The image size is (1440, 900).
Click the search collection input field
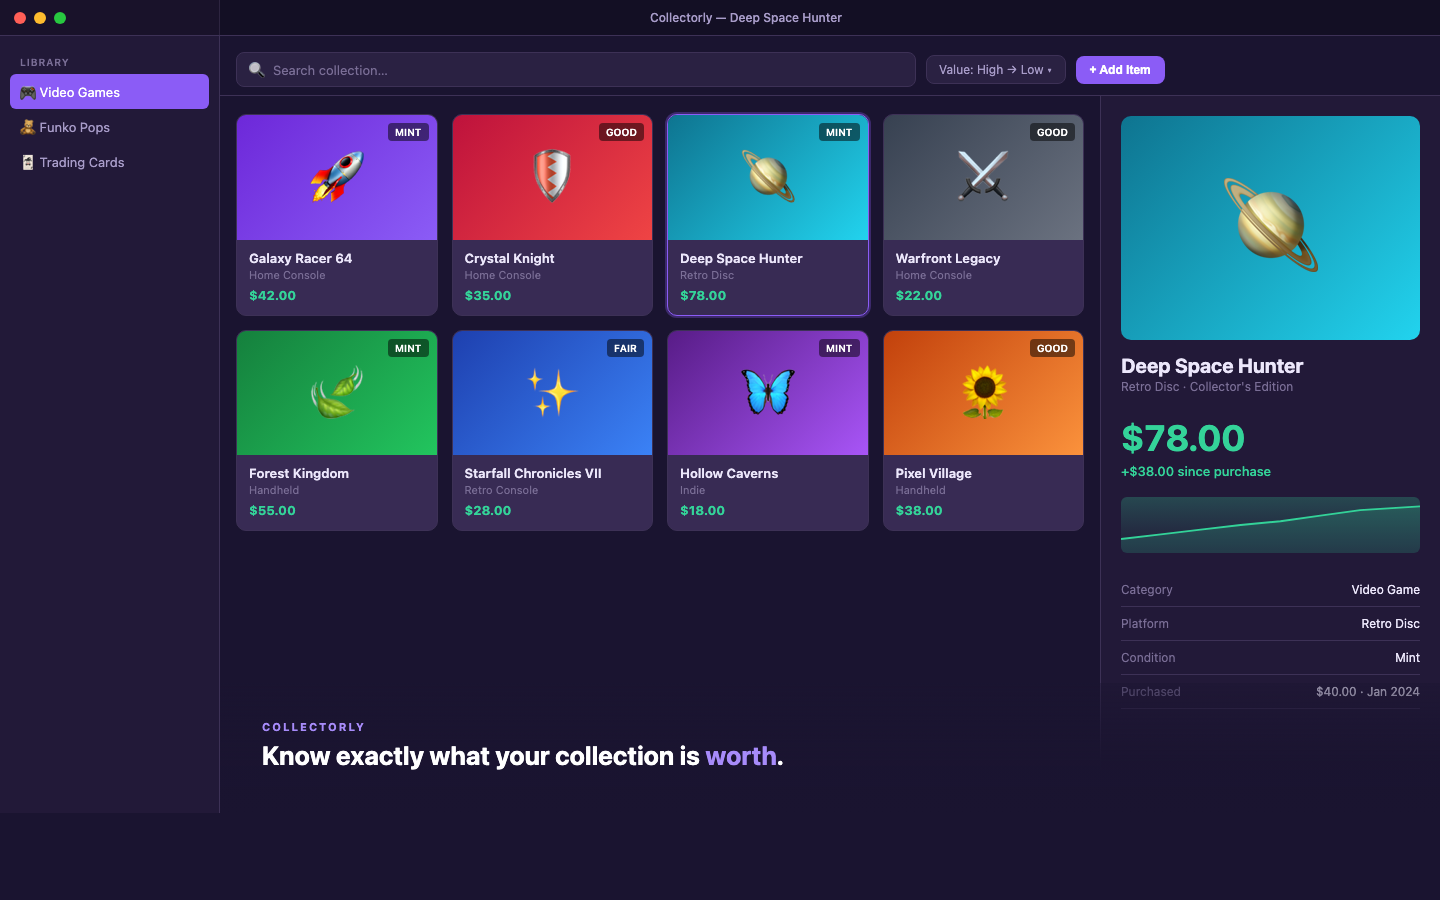[x=575, y=69]
